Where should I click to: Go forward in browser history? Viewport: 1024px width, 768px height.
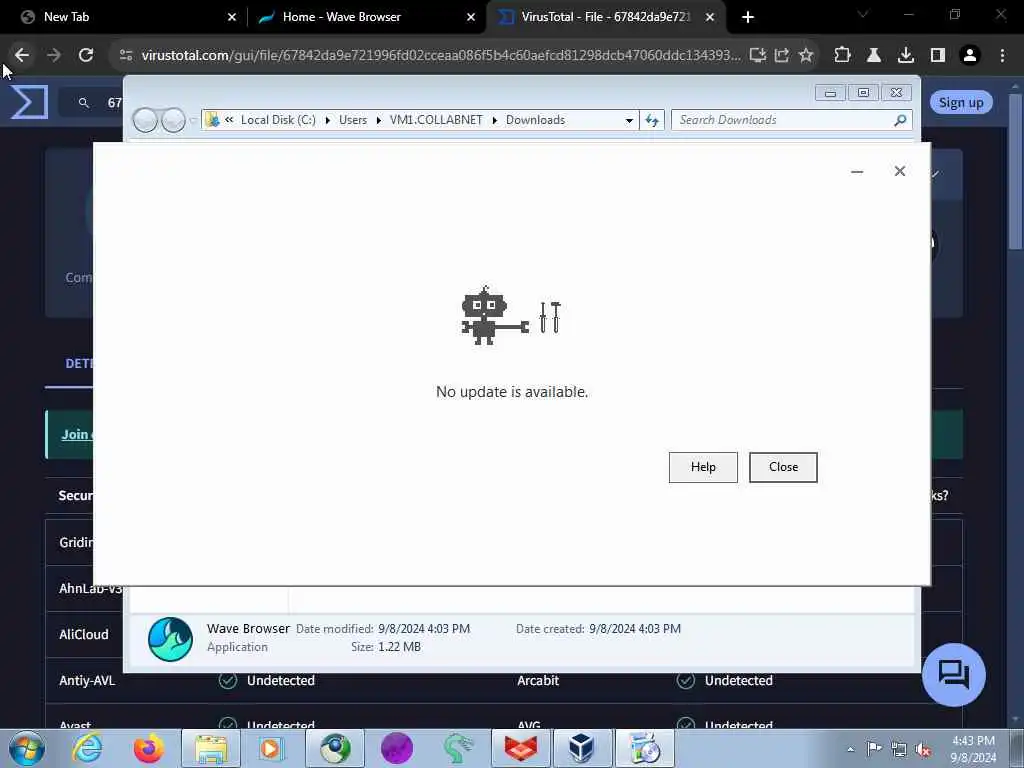tap(54, 55)
